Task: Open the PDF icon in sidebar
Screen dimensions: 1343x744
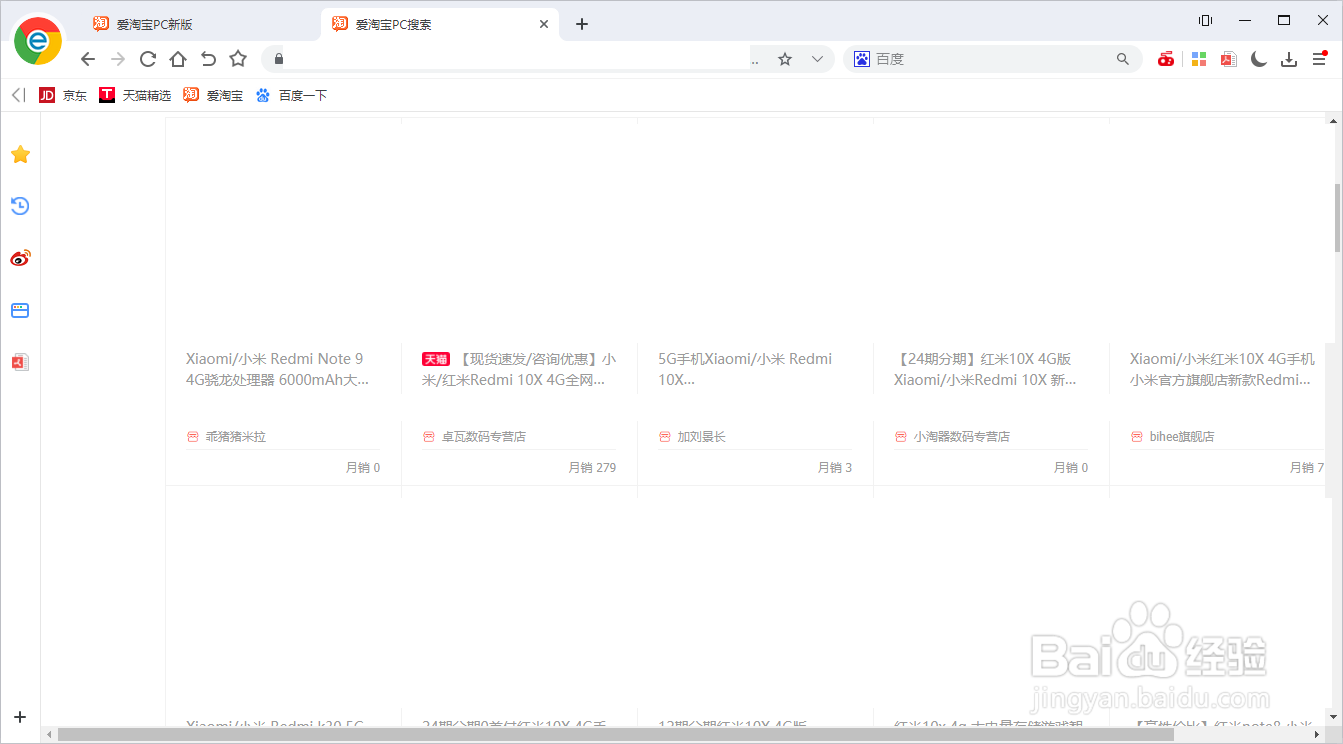Action: pos(20,362)
